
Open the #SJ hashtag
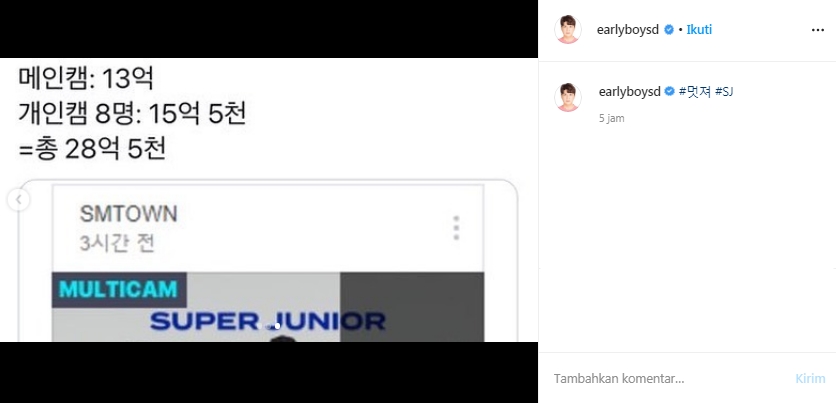[724, 92]
